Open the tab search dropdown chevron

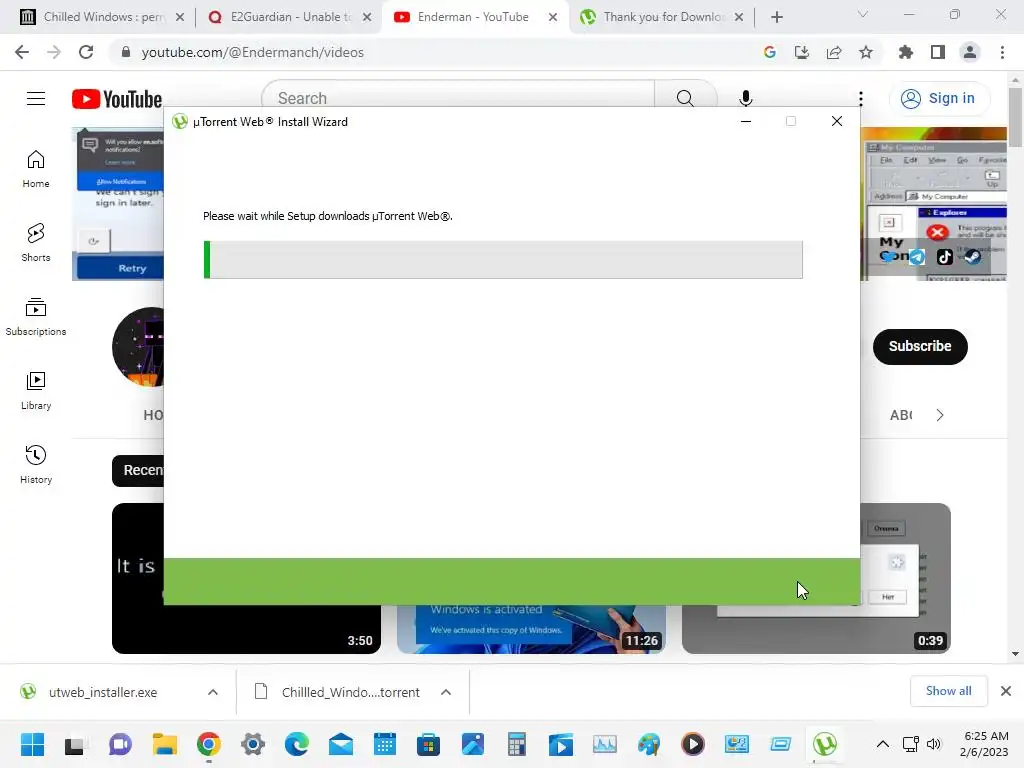(863, 14)
